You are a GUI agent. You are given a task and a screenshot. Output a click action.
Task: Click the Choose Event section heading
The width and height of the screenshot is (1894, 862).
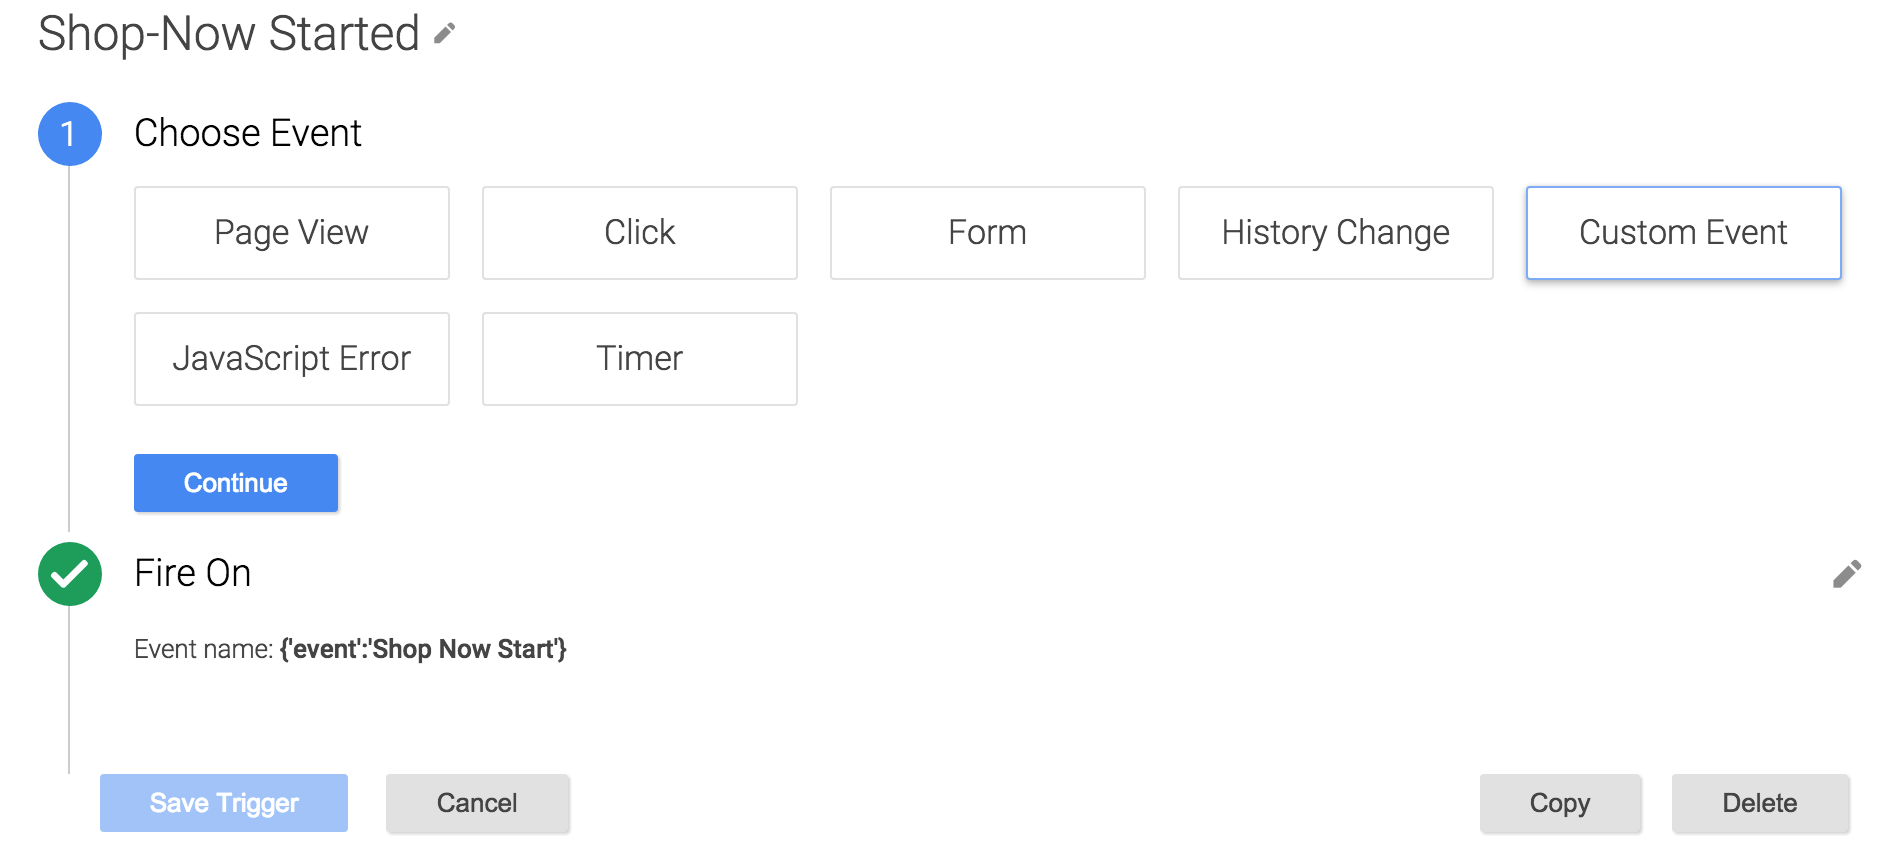tap(248, 133)
